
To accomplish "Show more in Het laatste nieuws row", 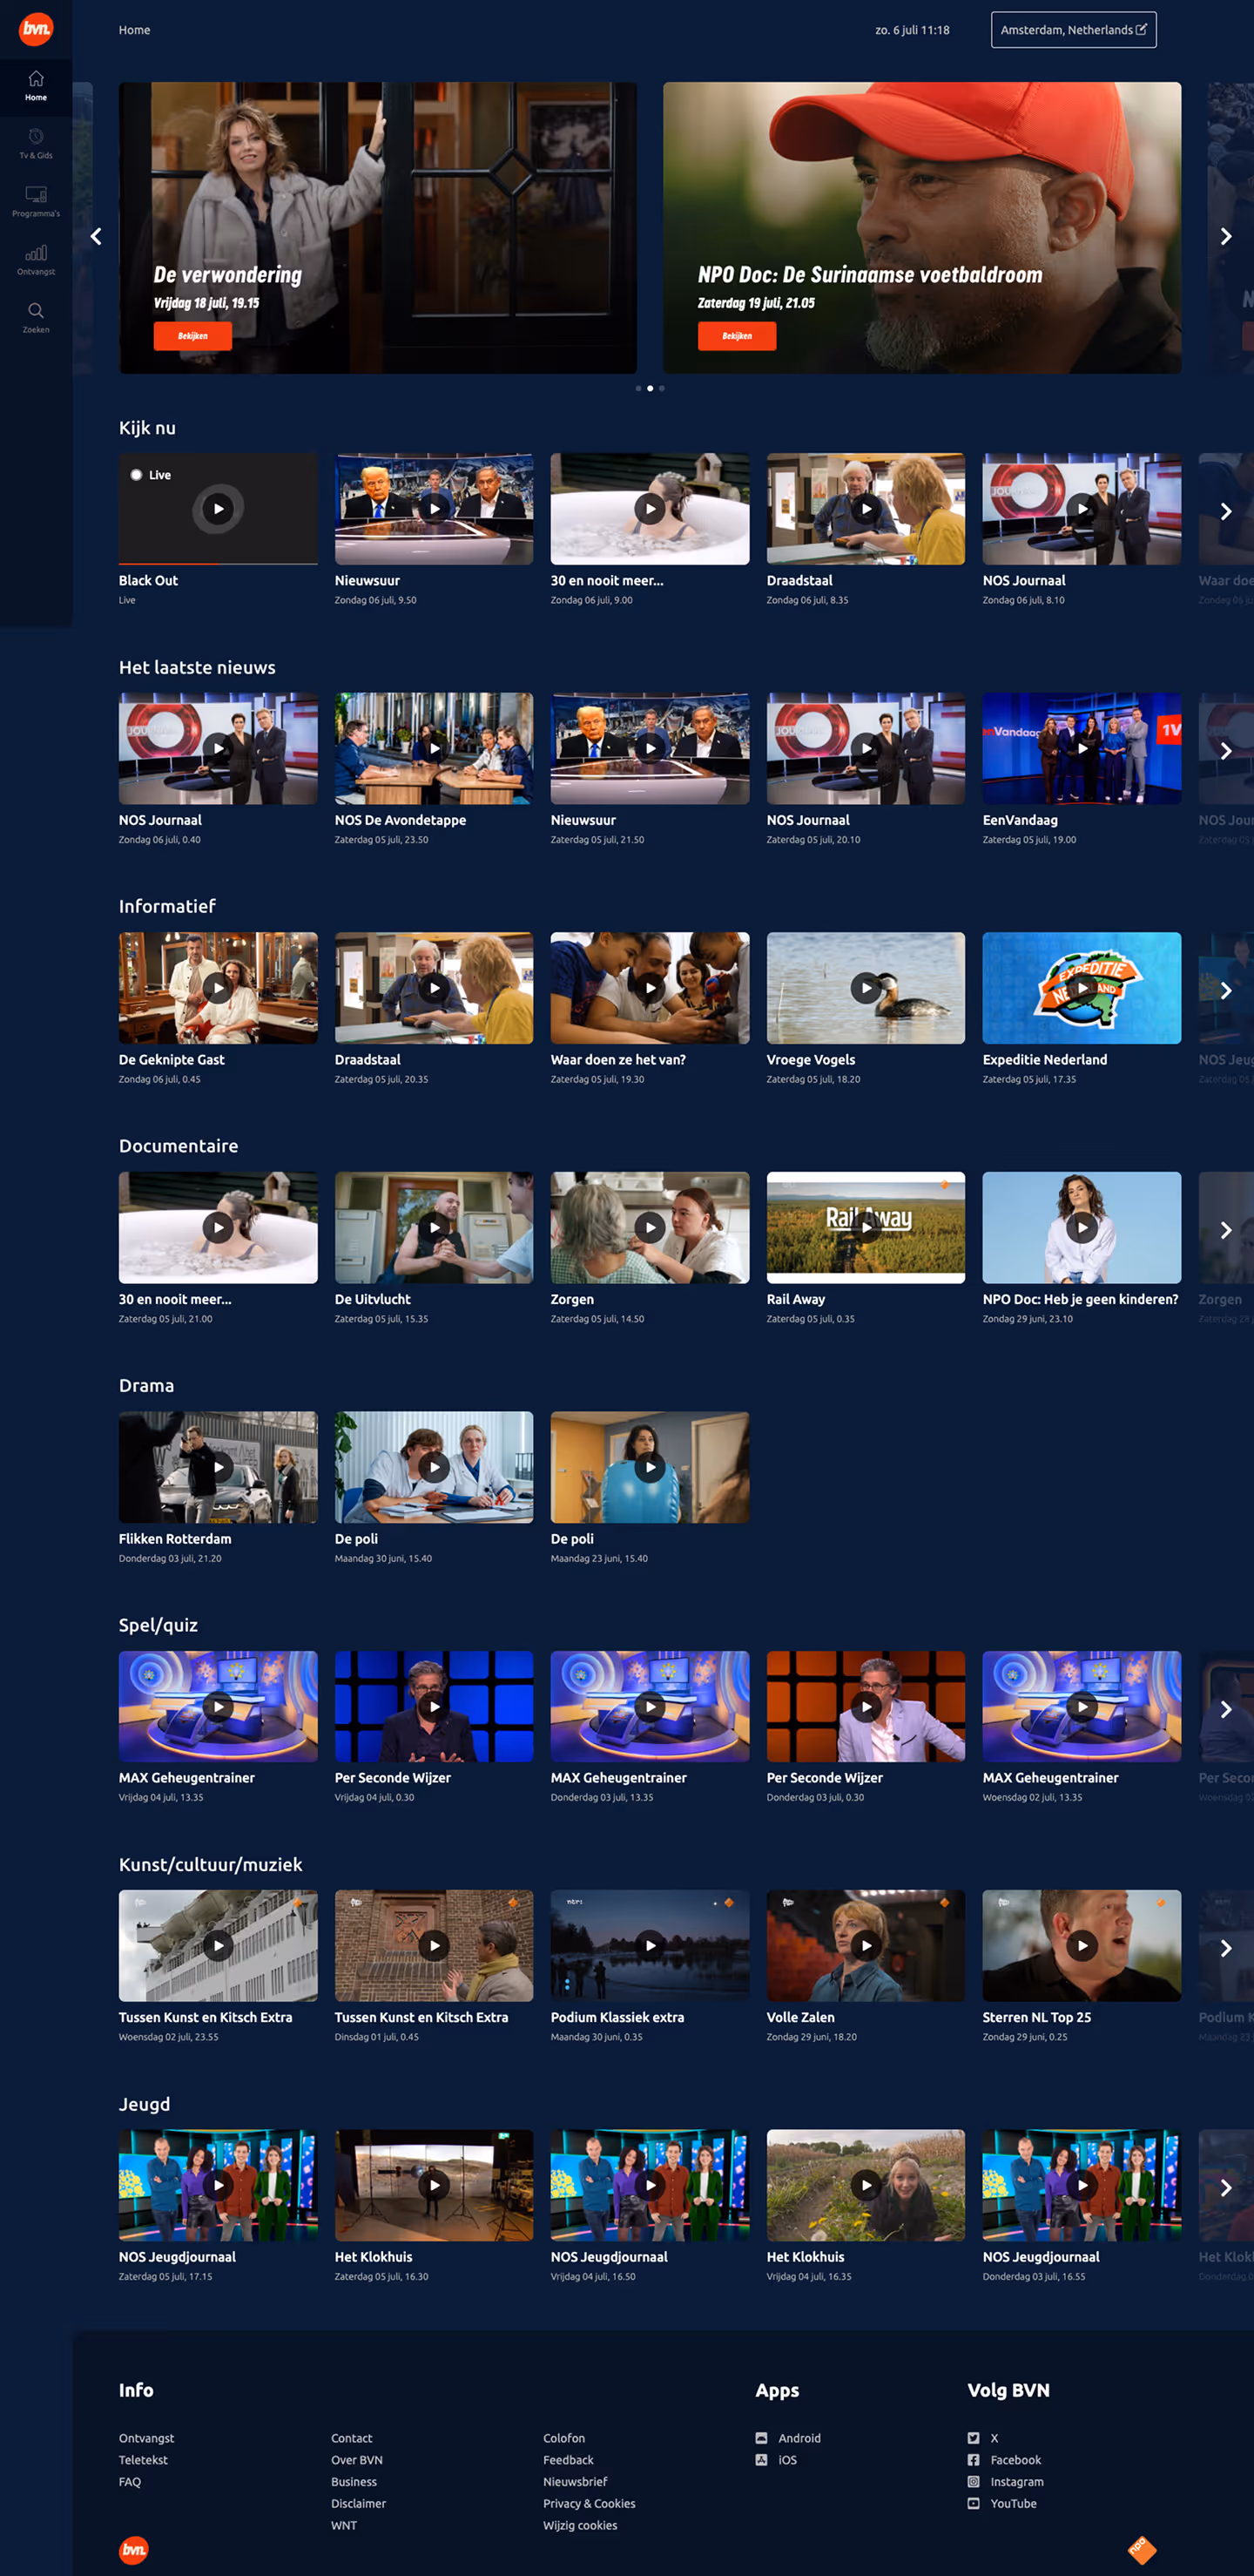I will (1225, 751).
